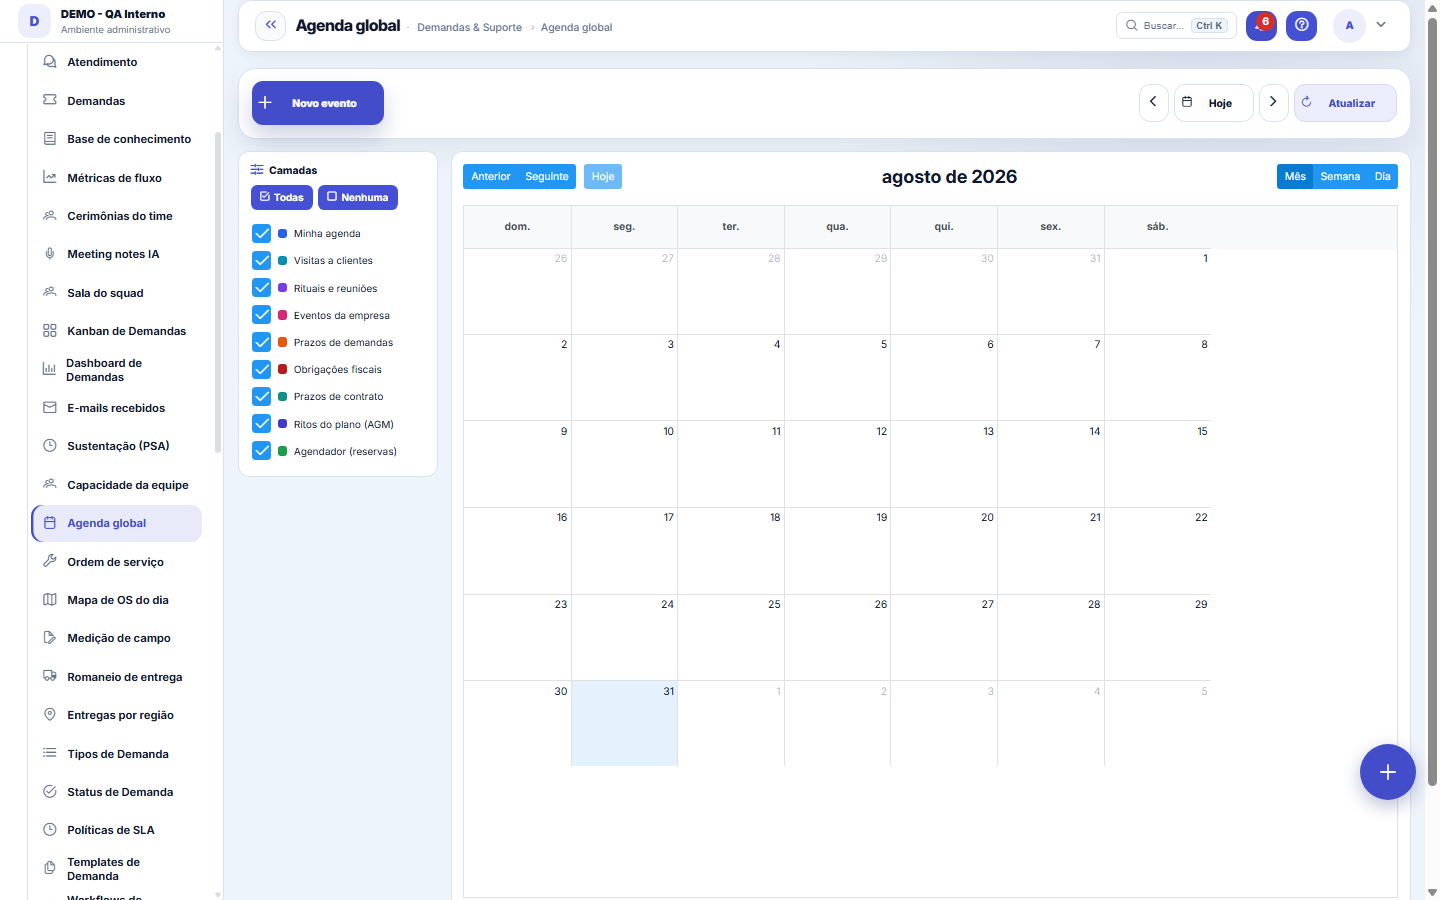Click the floating plus action button
This screenshot has width=1440, height=900.
(x=1387, y=772)
